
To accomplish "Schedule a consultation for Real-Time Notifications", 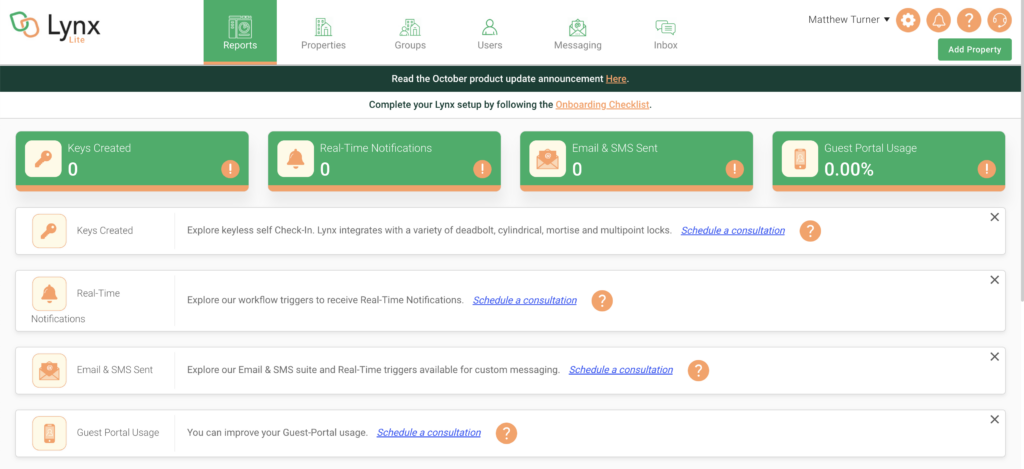I will (x=524, y=300).
